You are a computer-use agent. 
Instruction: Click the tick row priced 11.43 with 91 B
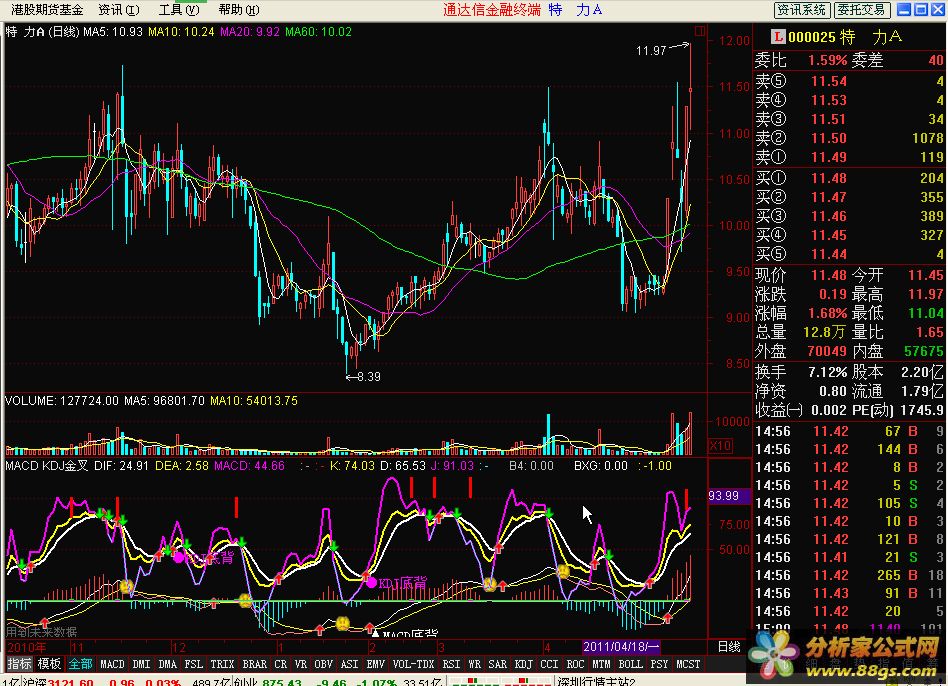pos(849,593)
